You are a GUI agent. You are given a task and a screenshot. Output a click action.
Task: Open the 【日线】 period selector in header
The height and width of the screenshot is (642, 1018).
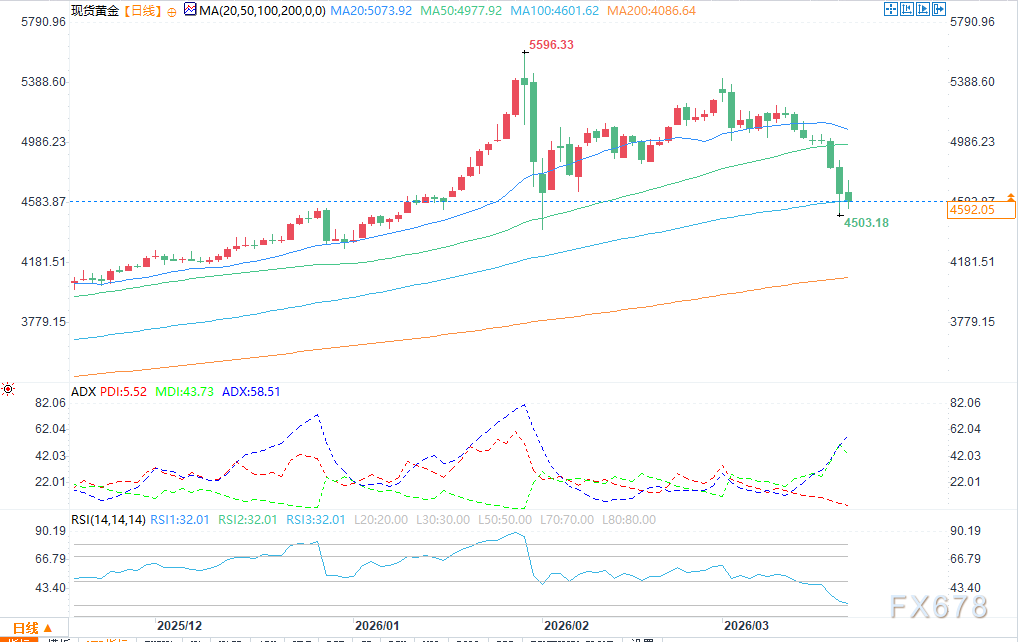point(140,11)
